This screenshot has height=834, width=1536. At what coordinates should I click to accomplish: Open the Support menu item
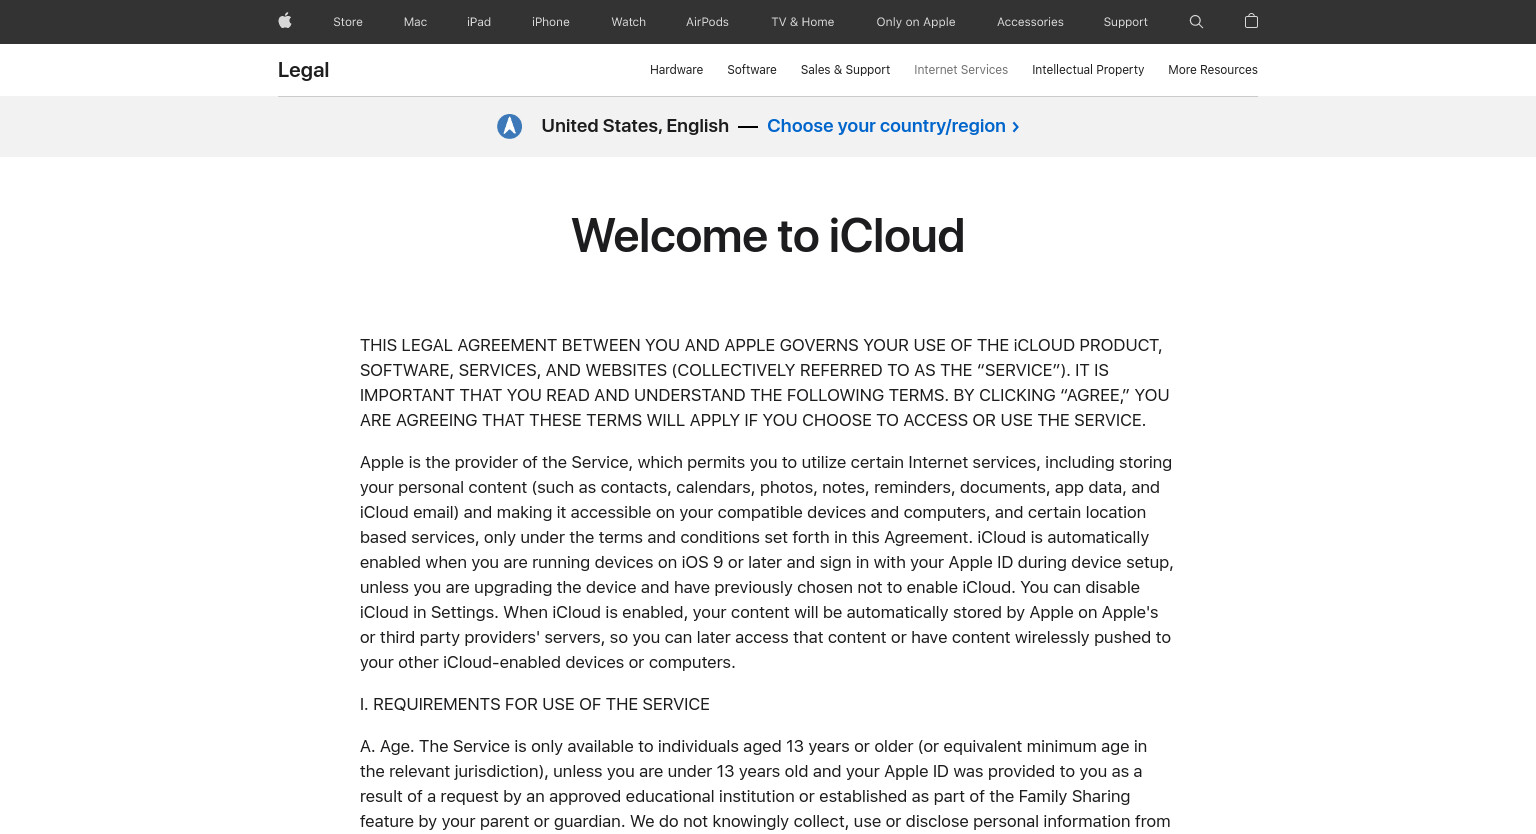tap(1126, 22)
